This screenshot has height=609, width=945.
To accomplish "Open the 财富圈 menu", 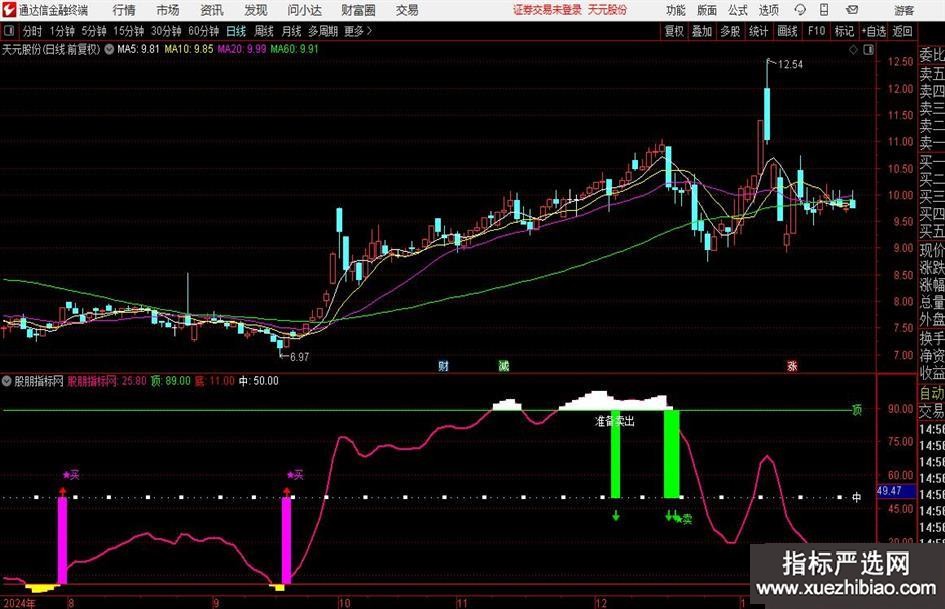I will click(x=358, y=10).
